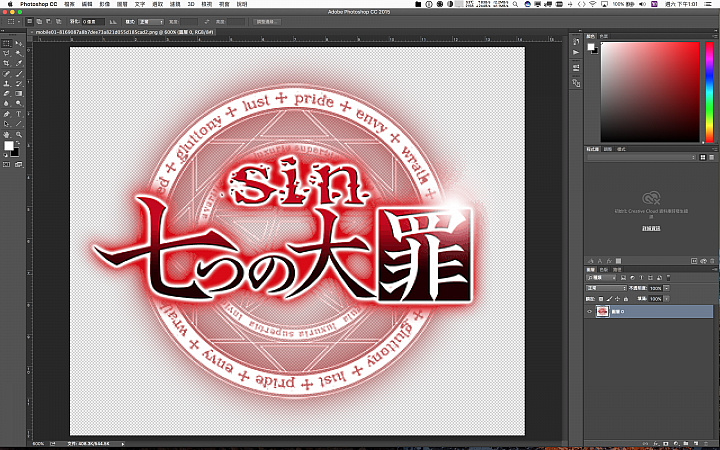Screen dimensions: 720x450
Task: Select the Rectangular Marquee tool
Action: [x=6, y=43]
